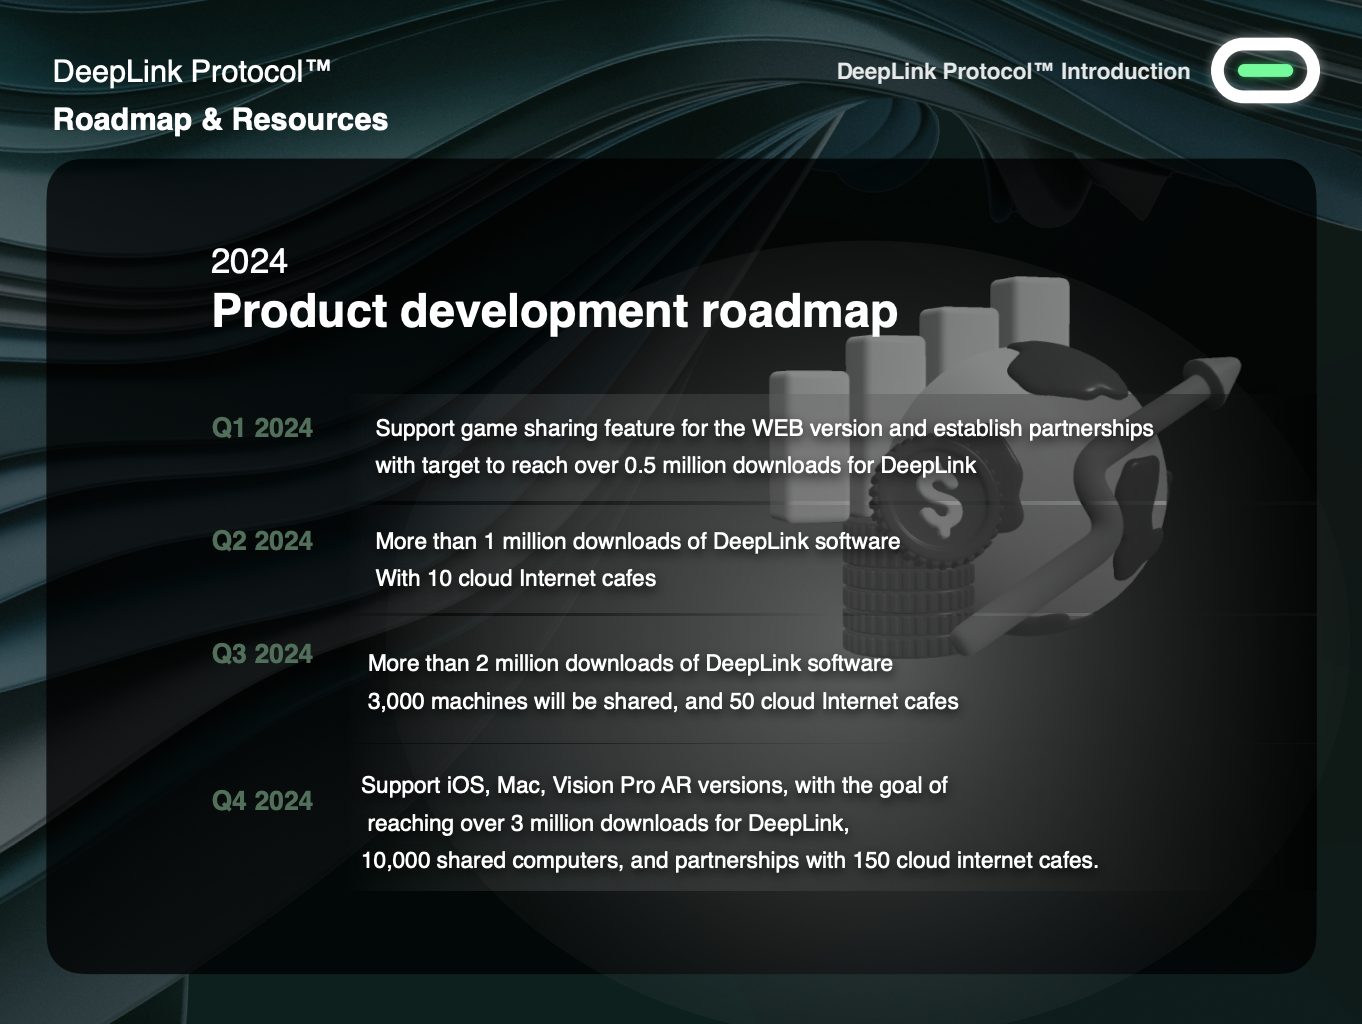
Task: Click the line "Support iOS, Mac, Vision Pro AR versions"
Action: [x=654, y=786]
